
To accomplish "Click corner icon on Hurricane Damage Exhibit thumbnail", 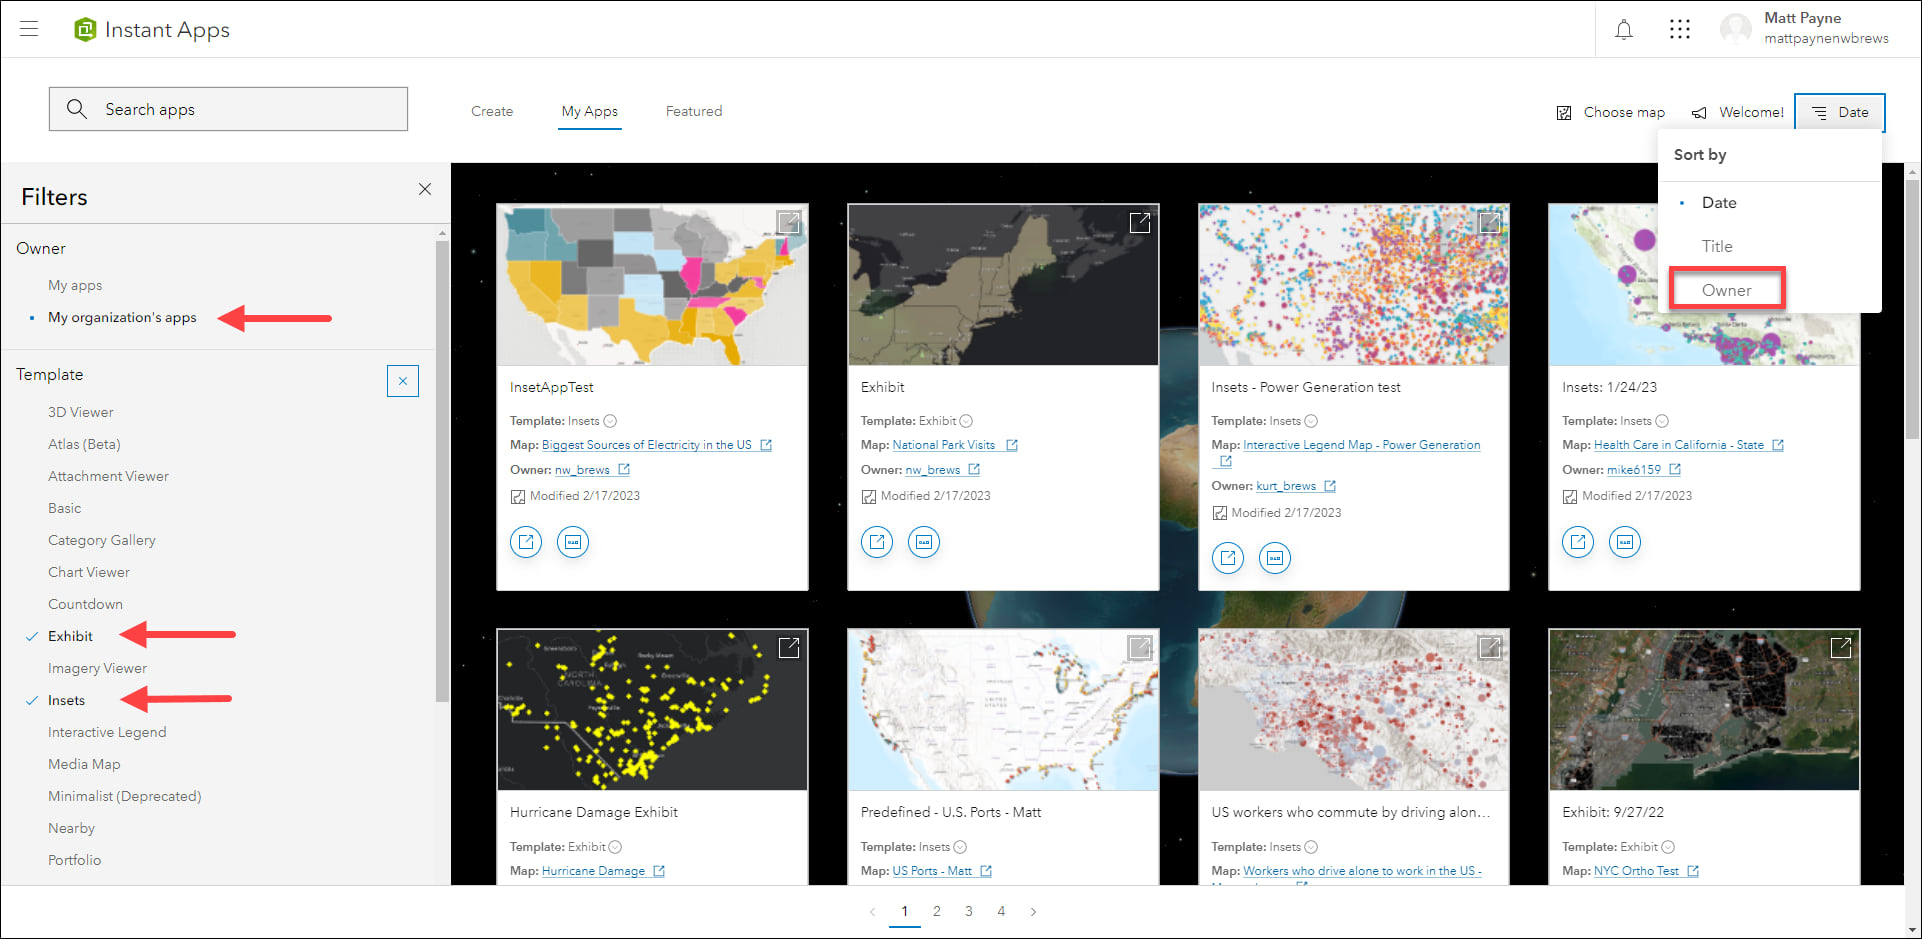I will (789, 647).
